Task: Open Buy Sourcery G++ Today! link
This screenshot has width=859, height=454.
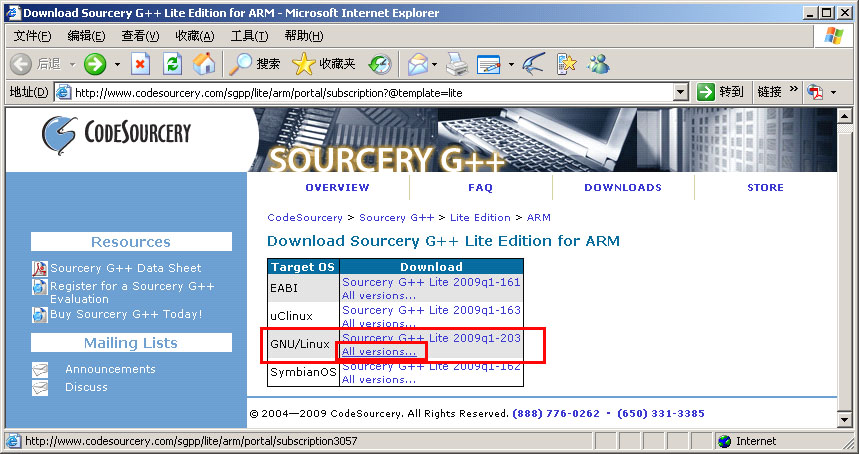Action: pos(126,314)
